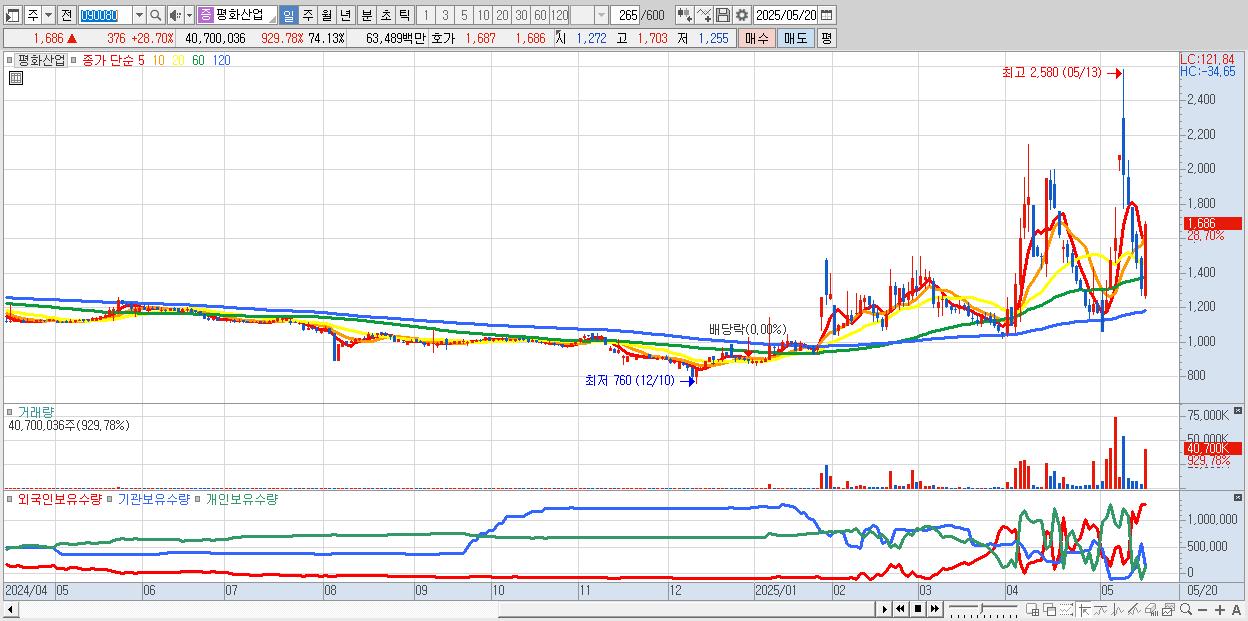Click the overlapping windows icon
Screen dimensions: 1248x621
[x=1049, y=609]
